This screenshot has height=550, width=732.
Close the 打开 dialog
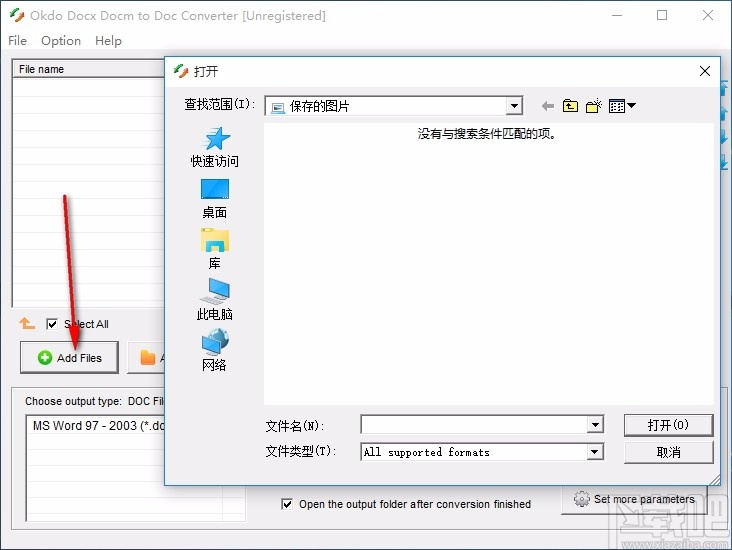tap(705, 71)
